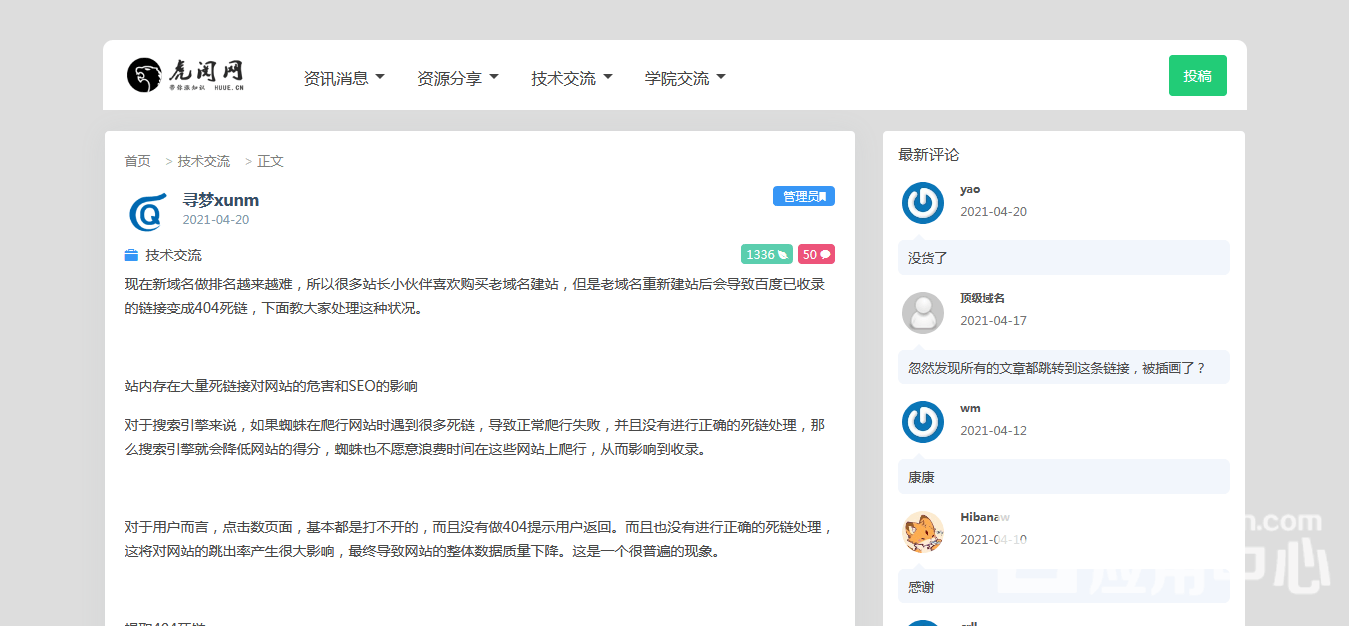The width and height of the screenshot is (1349, 626).
Task: Click Hibanaw's fox avatar
Action: [x=922, y=532]
